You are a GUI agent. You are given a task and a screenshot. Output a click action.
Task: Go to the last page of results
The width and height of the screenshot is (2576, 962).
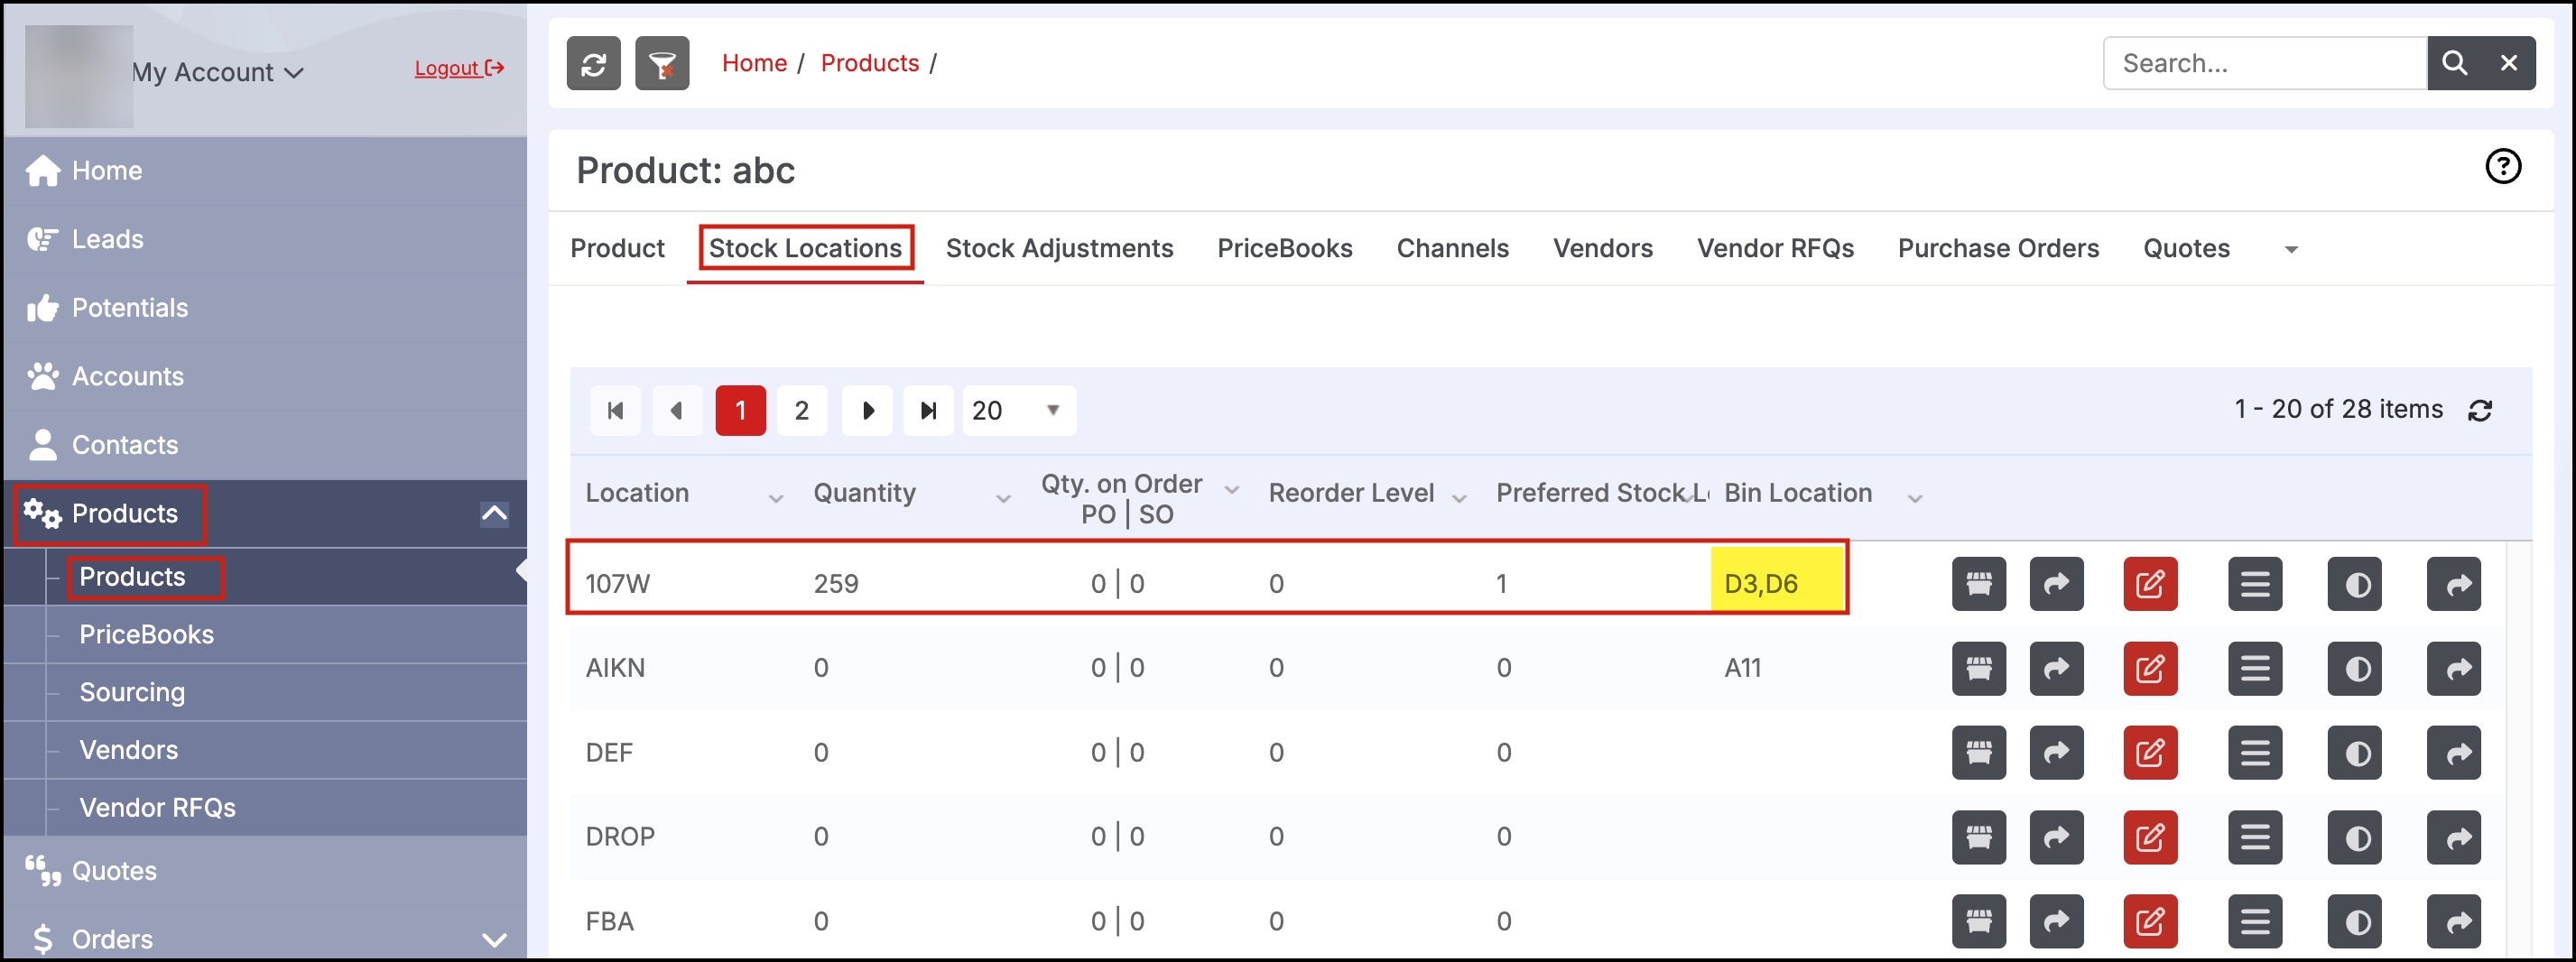click(x=928, y=411)
